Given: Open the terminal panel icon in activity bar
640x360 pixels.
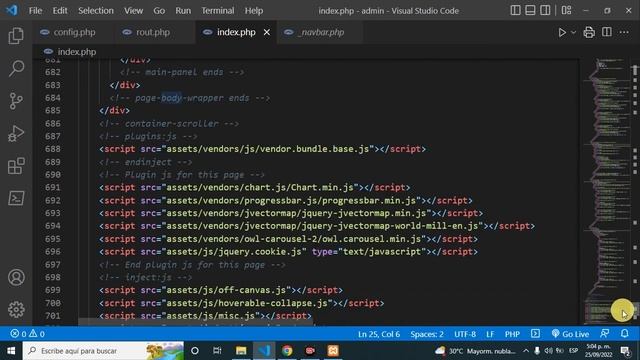Looking at the screenshot, I should 16,198.
